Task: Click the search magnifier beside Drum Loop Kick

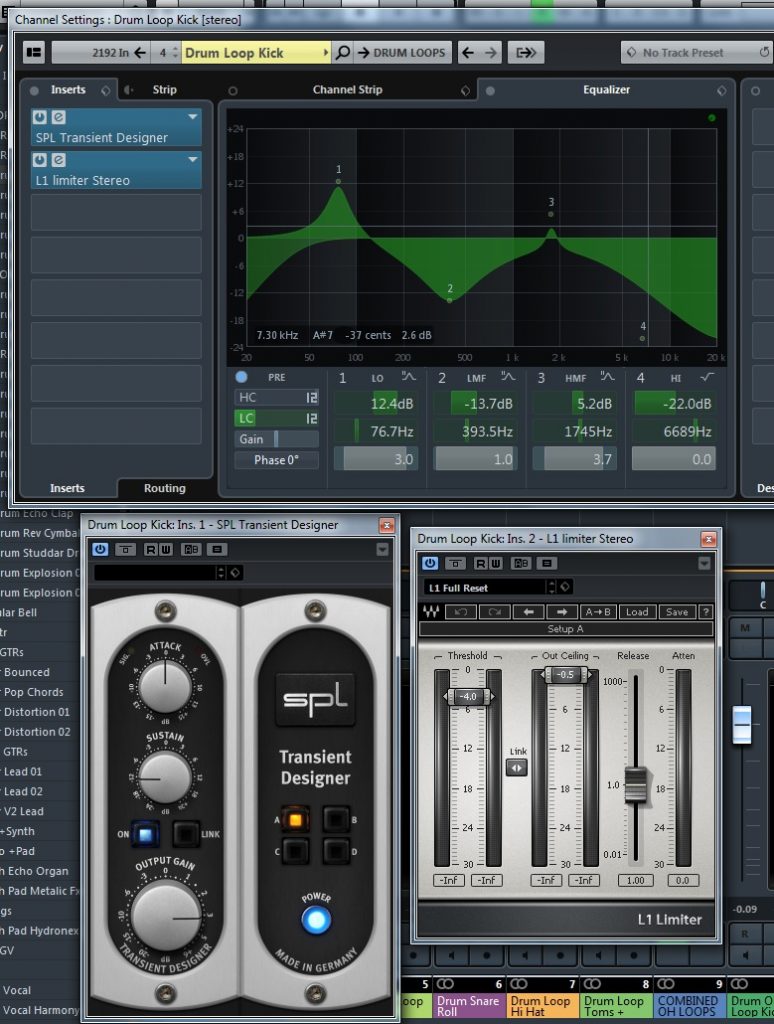Action: click(x=342, y=53)
